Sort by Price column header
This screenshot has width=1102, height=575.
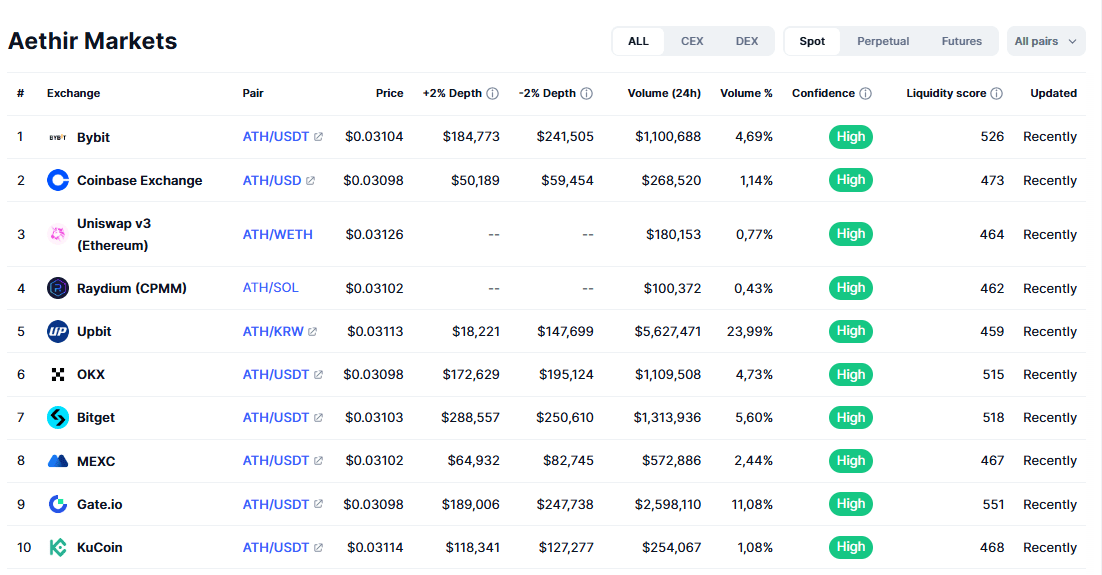point(389,93)
